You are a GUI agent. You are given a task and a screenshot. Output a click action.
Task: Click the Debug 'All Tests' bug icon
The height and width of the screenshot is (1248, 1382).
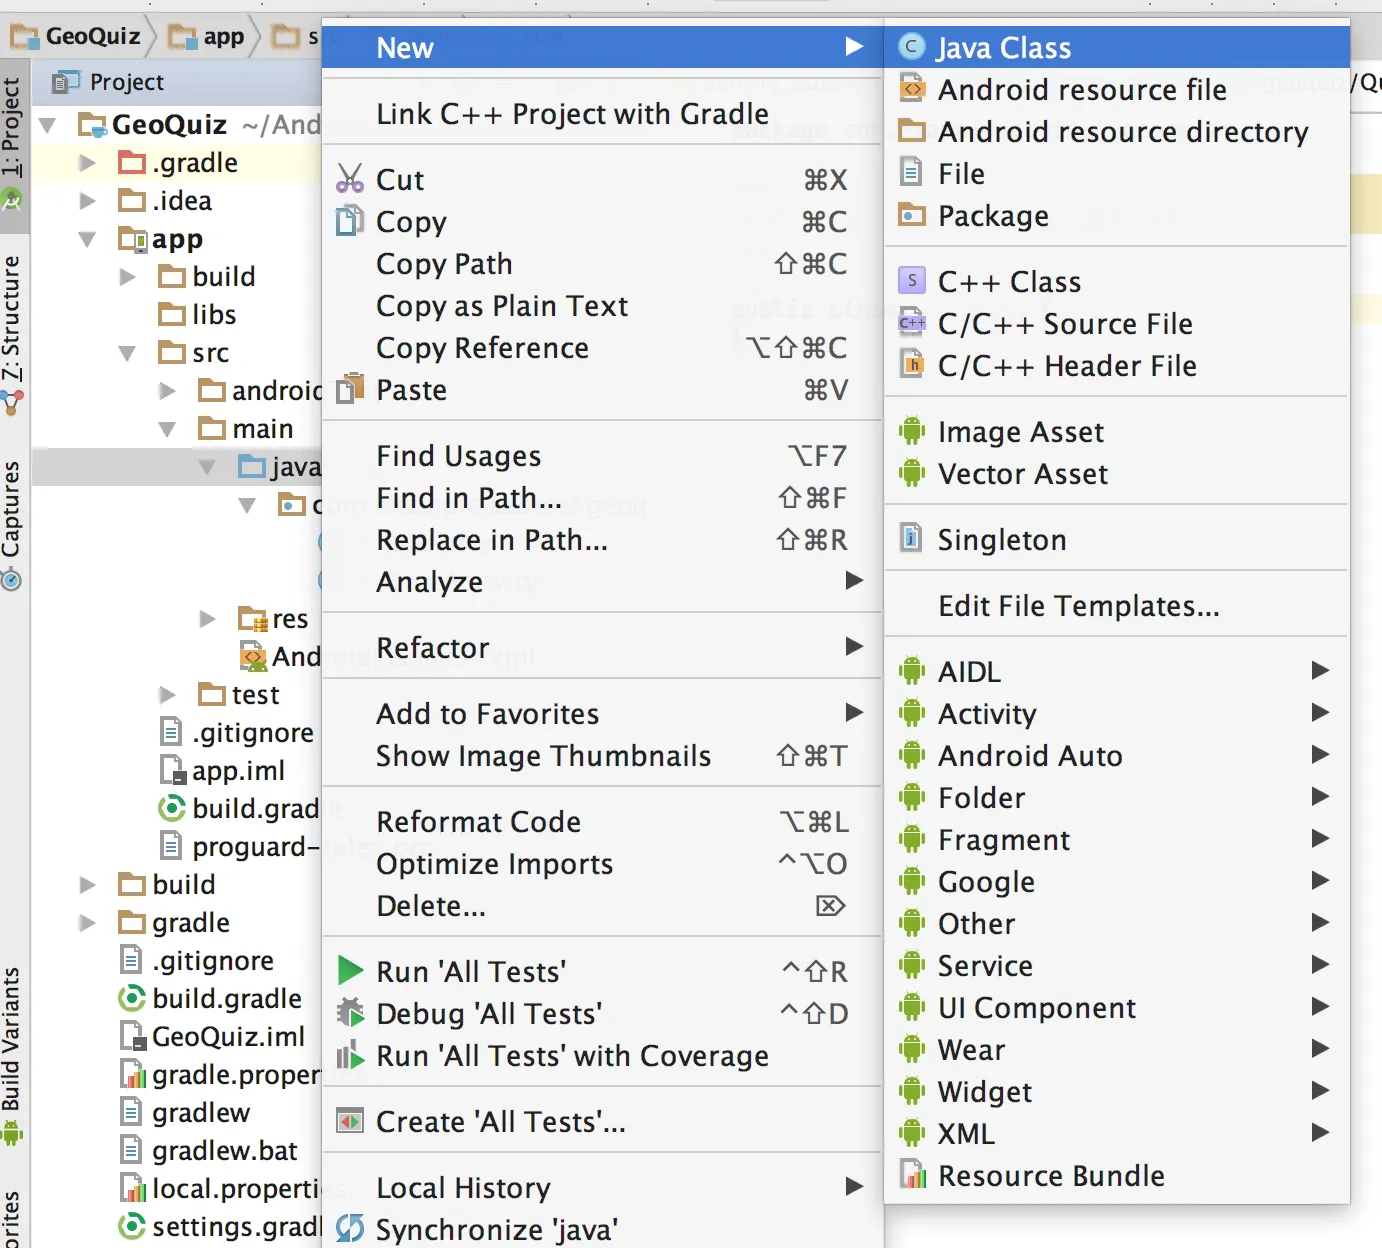(350, 1013)
